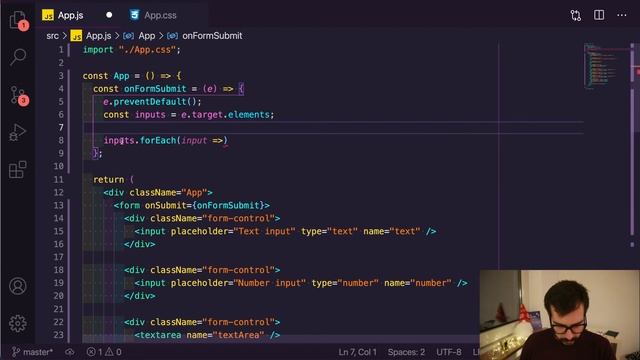
Task: Click const App declaration on line 3
Action: coord(131,76)
